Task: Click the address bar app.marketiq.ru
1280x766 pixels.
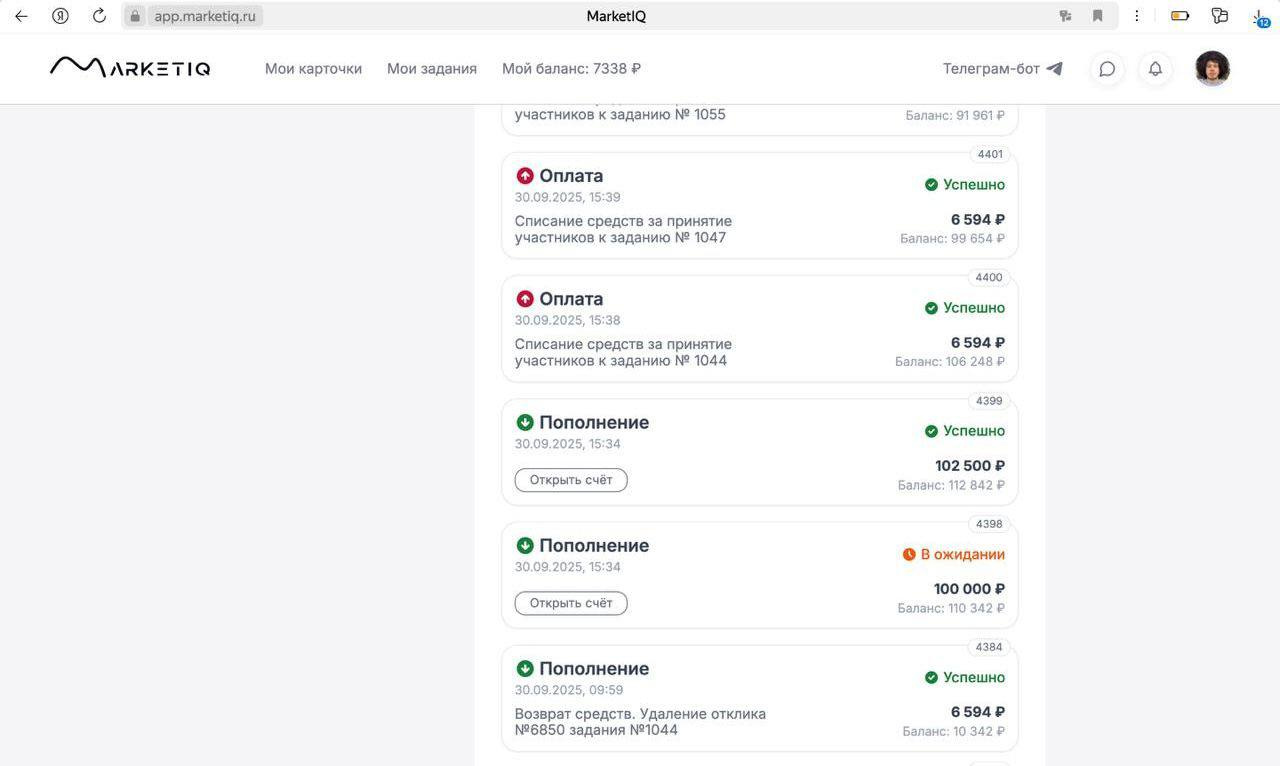Action: tap(204, 16)
